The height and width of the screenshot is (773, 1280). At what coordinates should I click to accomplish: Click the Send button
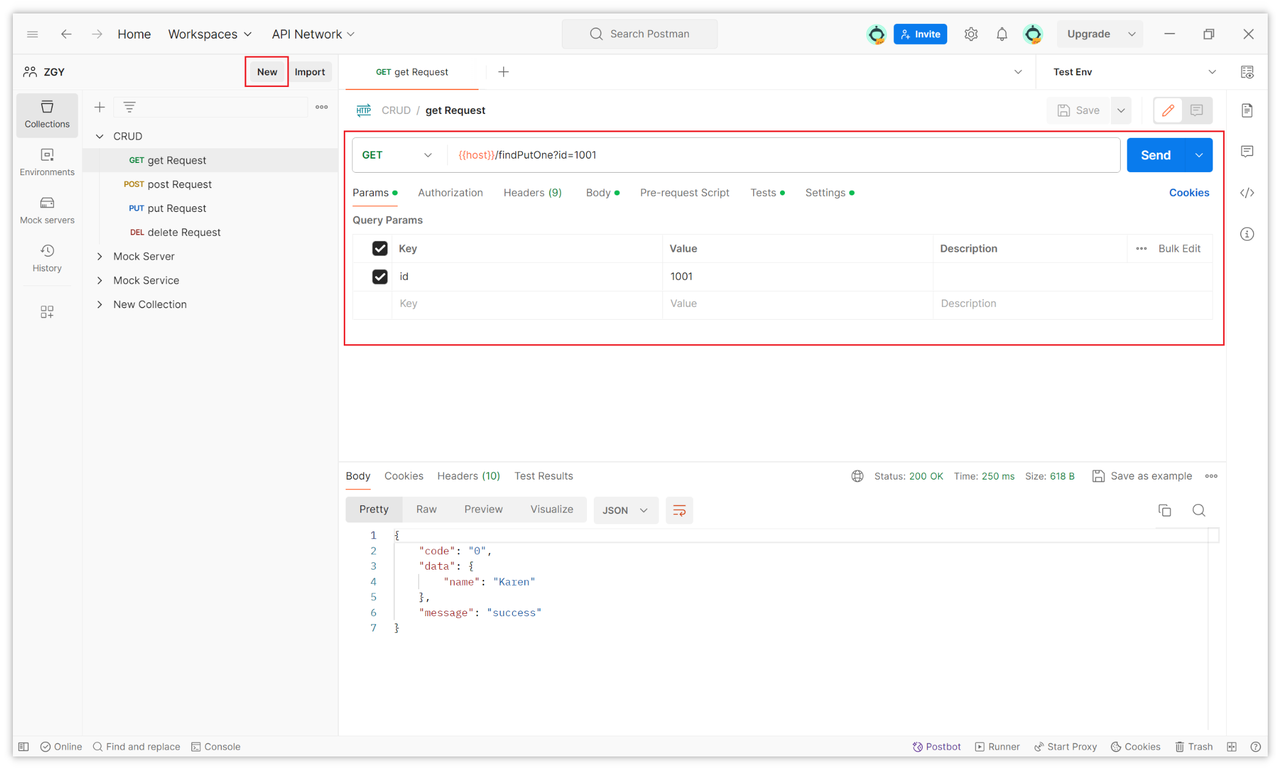coord(1156,155)
